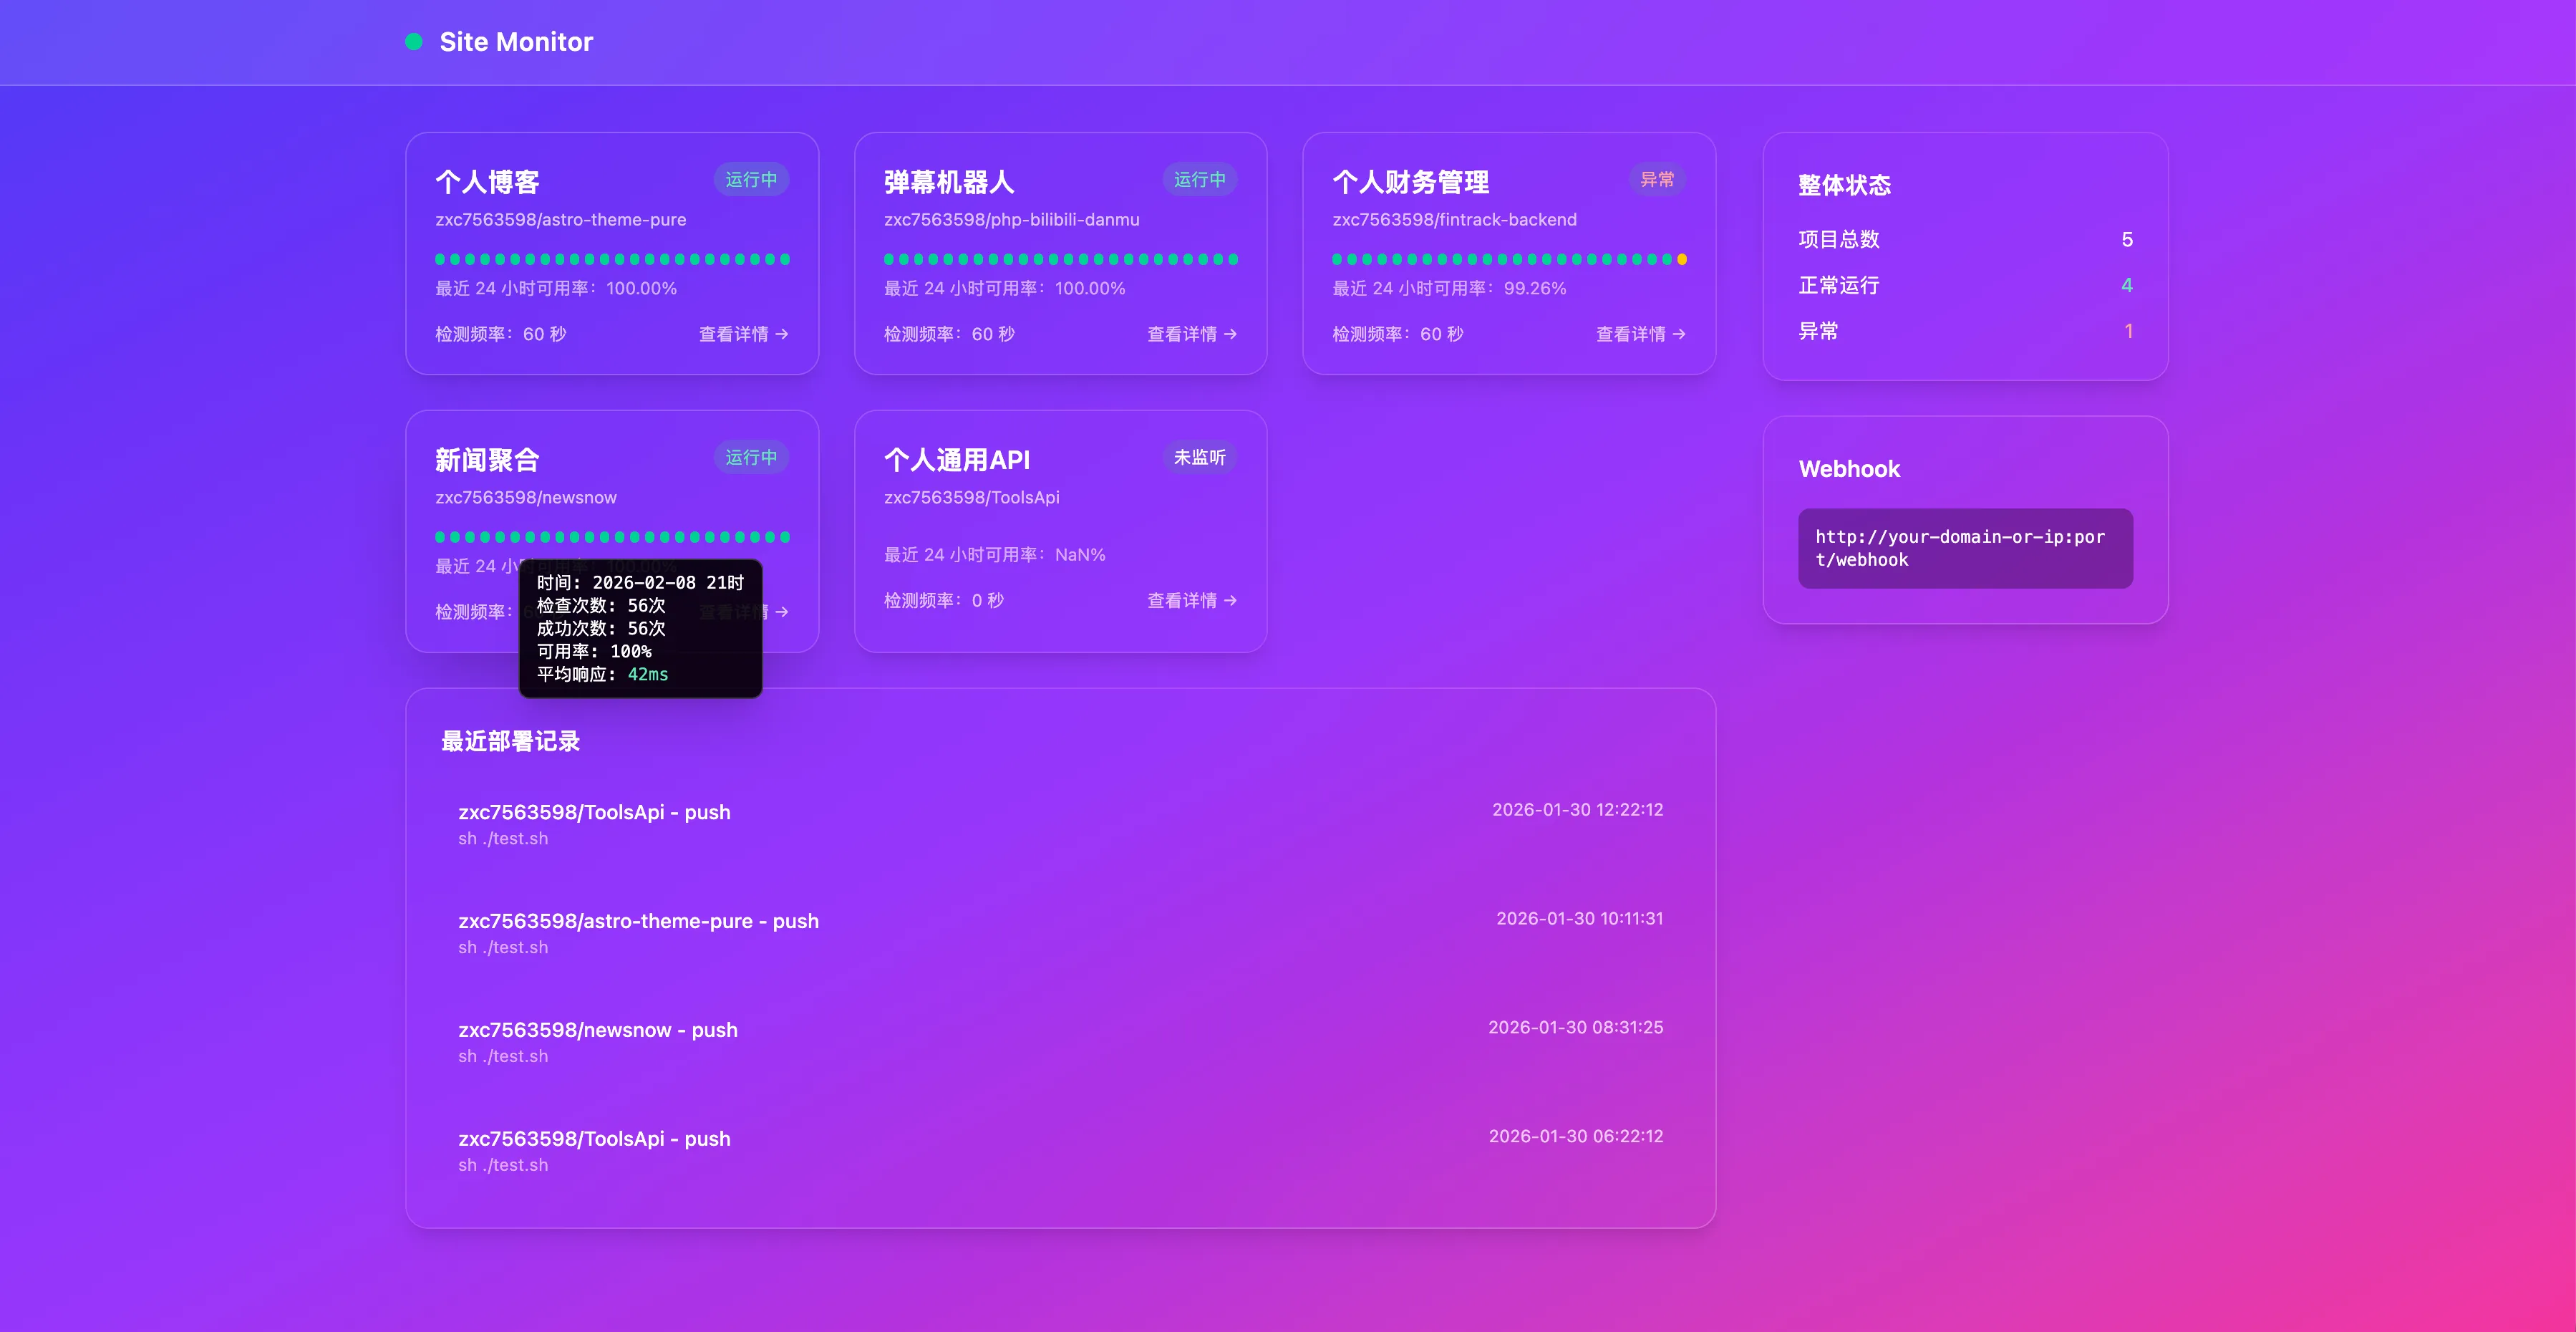The height and width of the screenshot is (1332, 2576).
Task: Click the 异常 count in 整体状态 panel
Action: 2128,332
